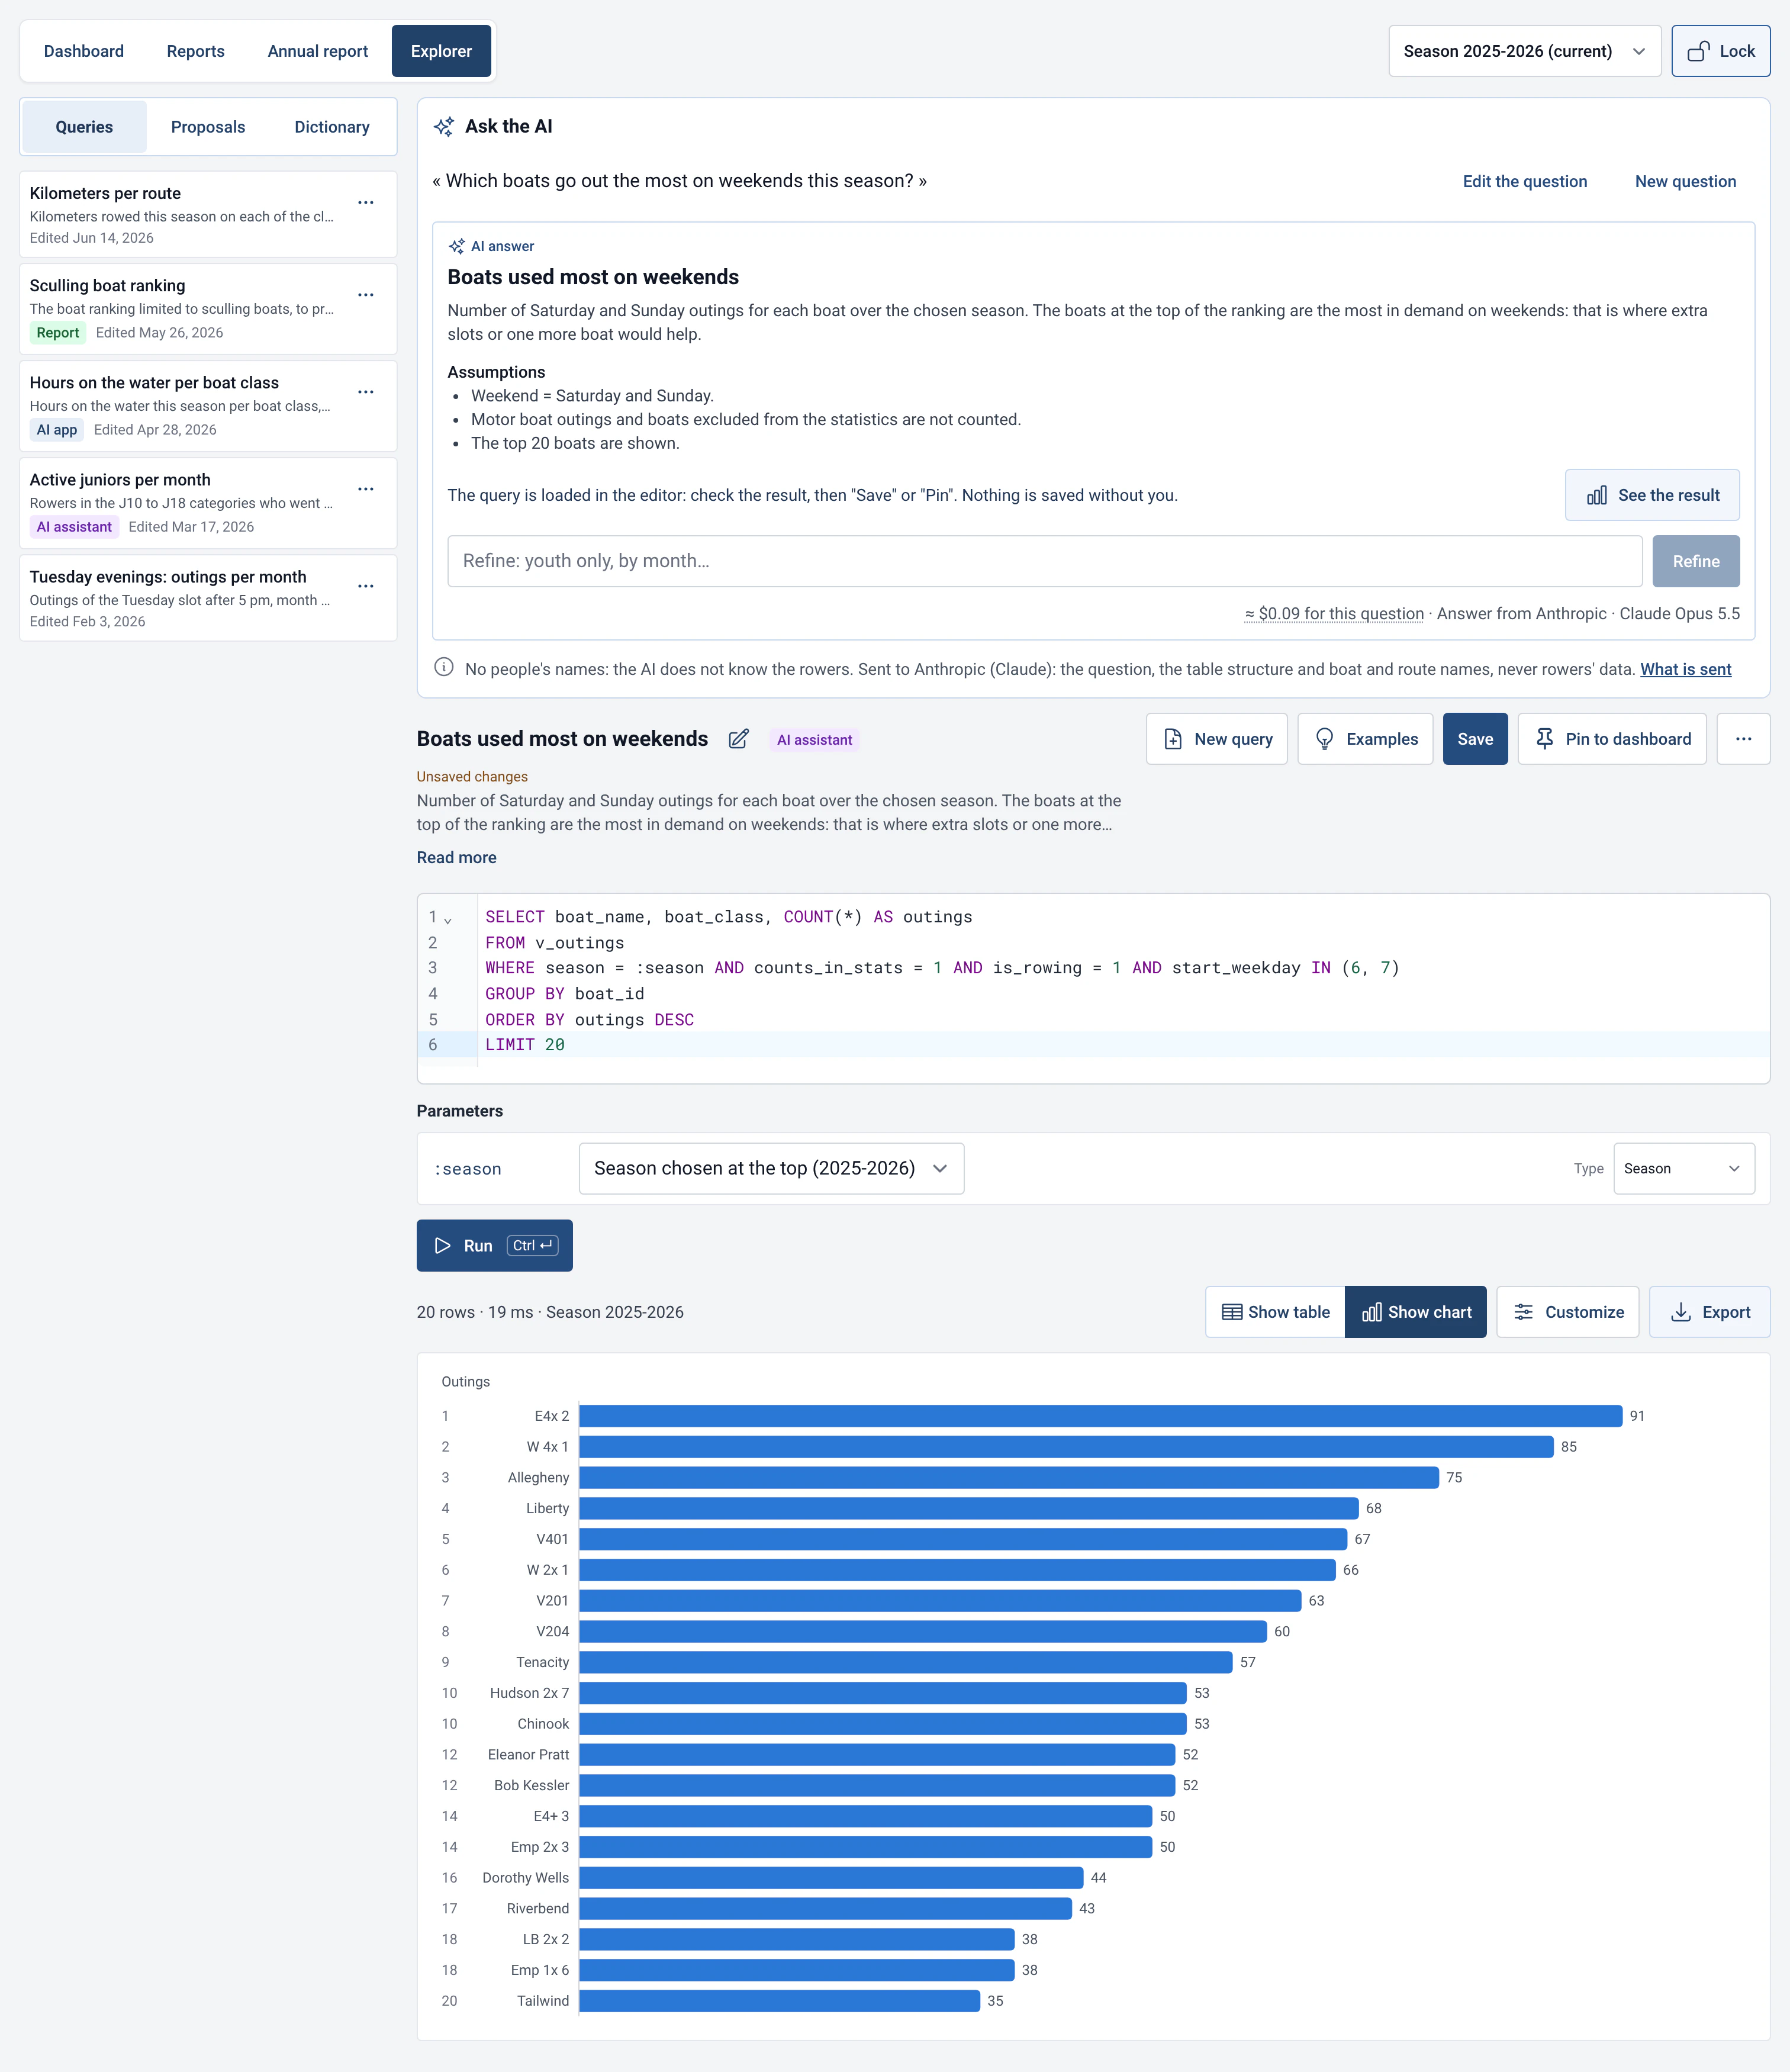The width and height of the screenshot is (1790, 2072).
Task: Click the pencil icon to rename the query
Action: 738,739
